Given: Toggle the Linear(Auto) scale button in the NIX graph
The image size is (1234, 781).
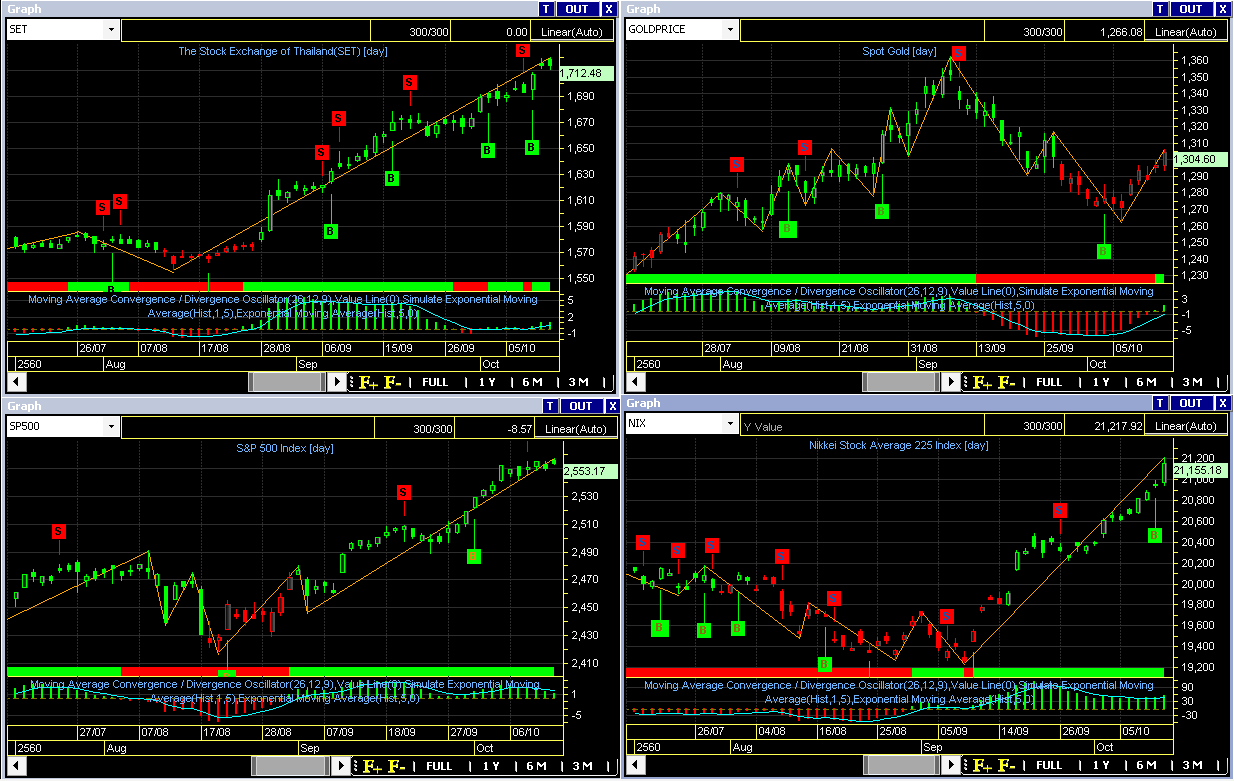Looking at the screenshot, I should pyautogui.click(x=1187, y=426).
